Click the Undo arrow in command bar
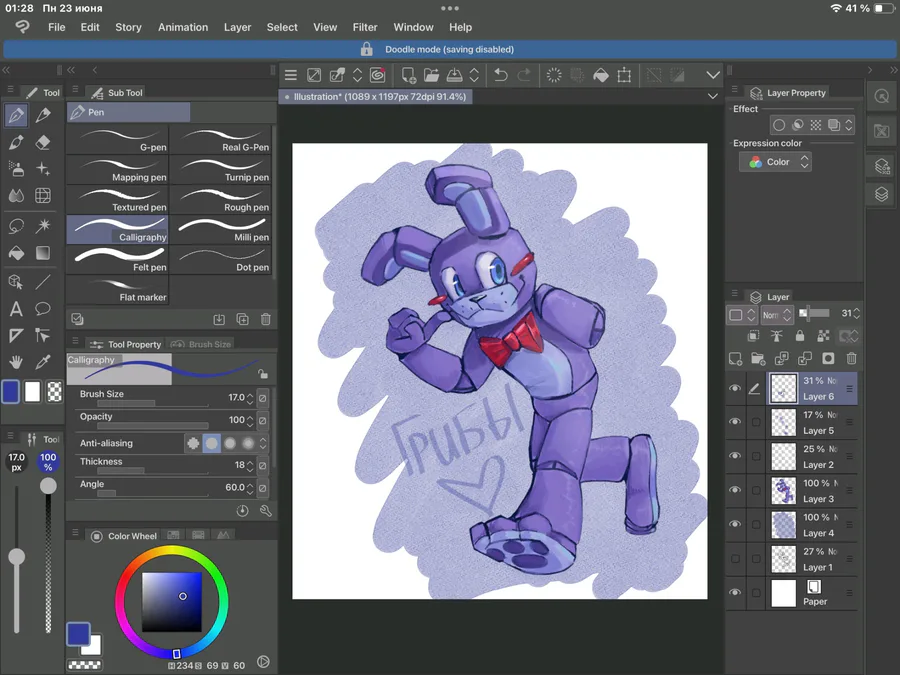The height and width of the screenshot is (675, 900). coord(501,75)
